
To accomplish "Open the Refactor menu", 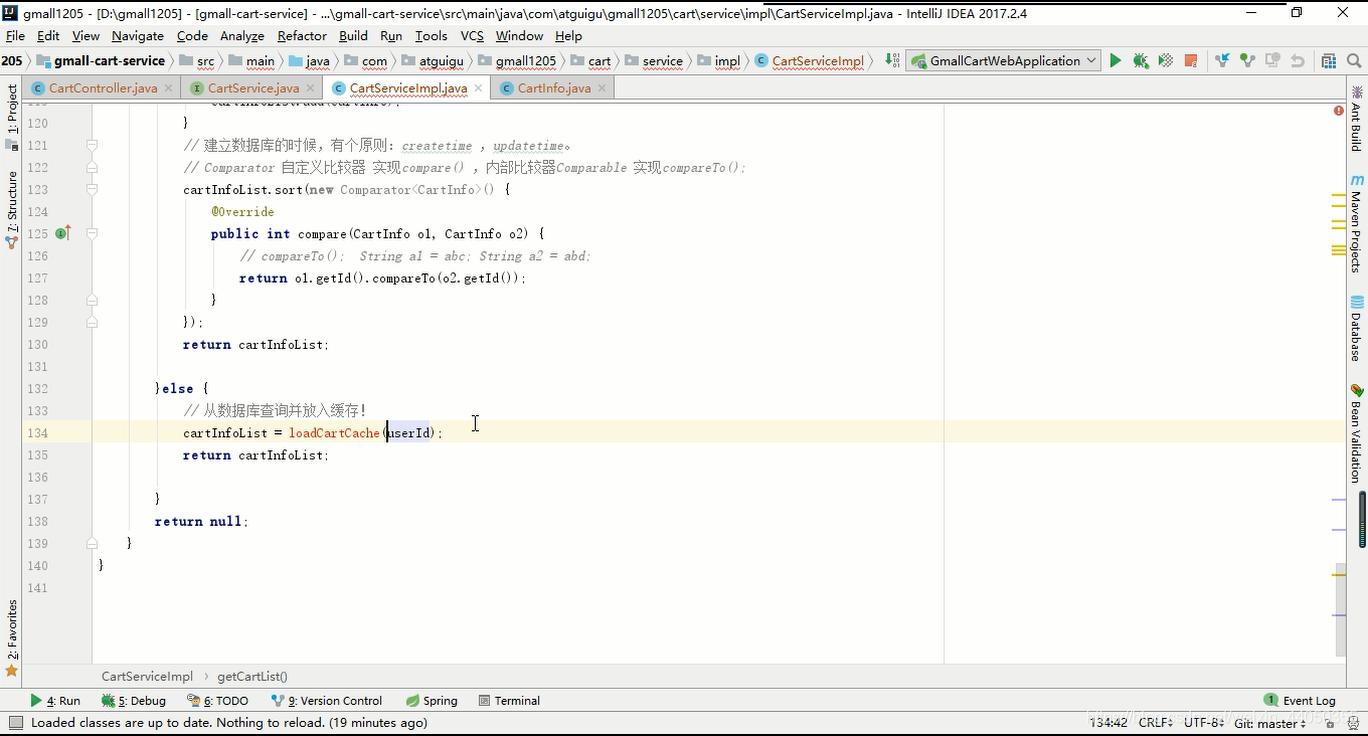I will click(x=302, y=36).
